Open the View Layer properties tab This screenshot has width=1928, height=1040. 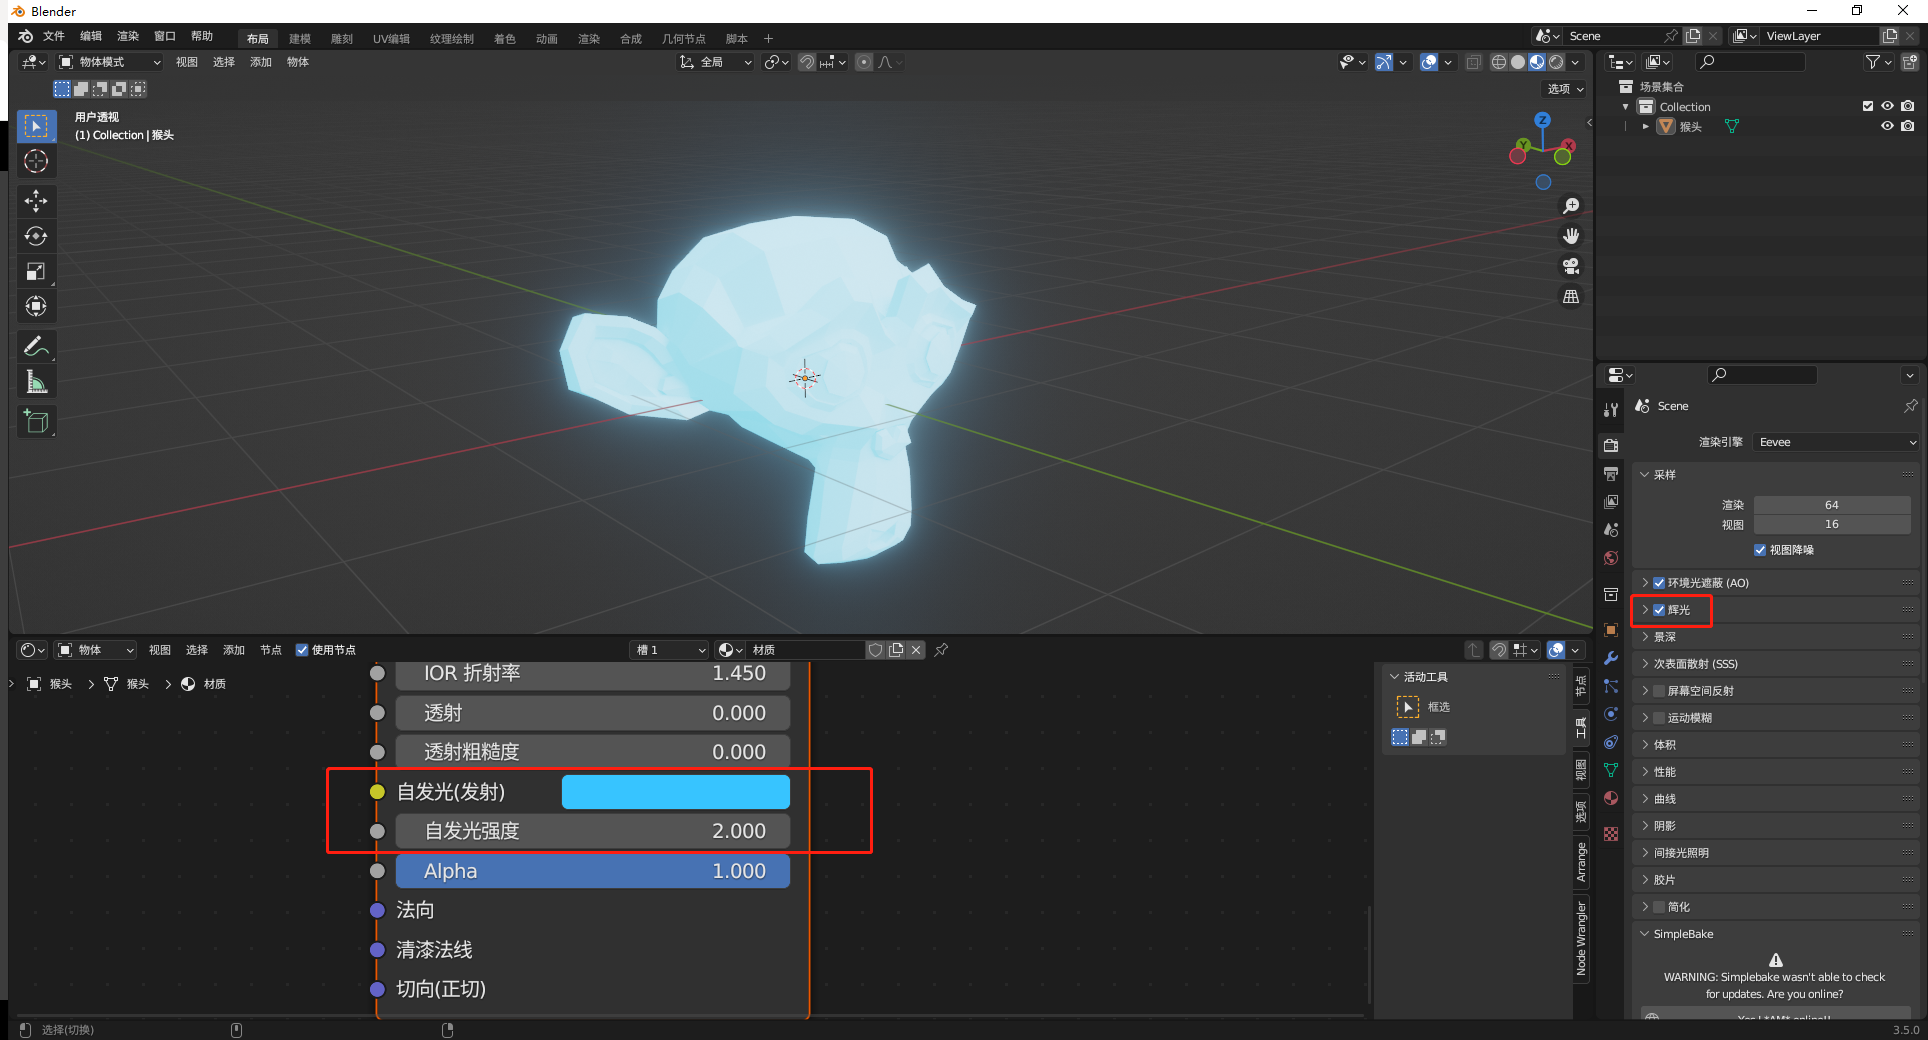click(x=1611, y=501)
